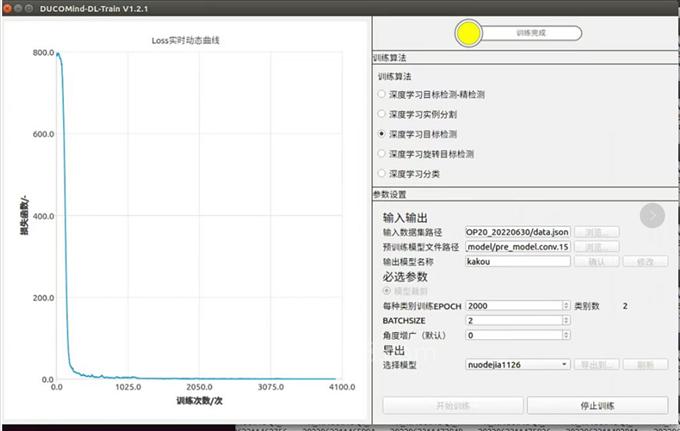Click the 预训练模型文件路径 input field
Image resolution: width=680 pixels, height=431 pixels.
pyautogui.click(x=518, y=246)
